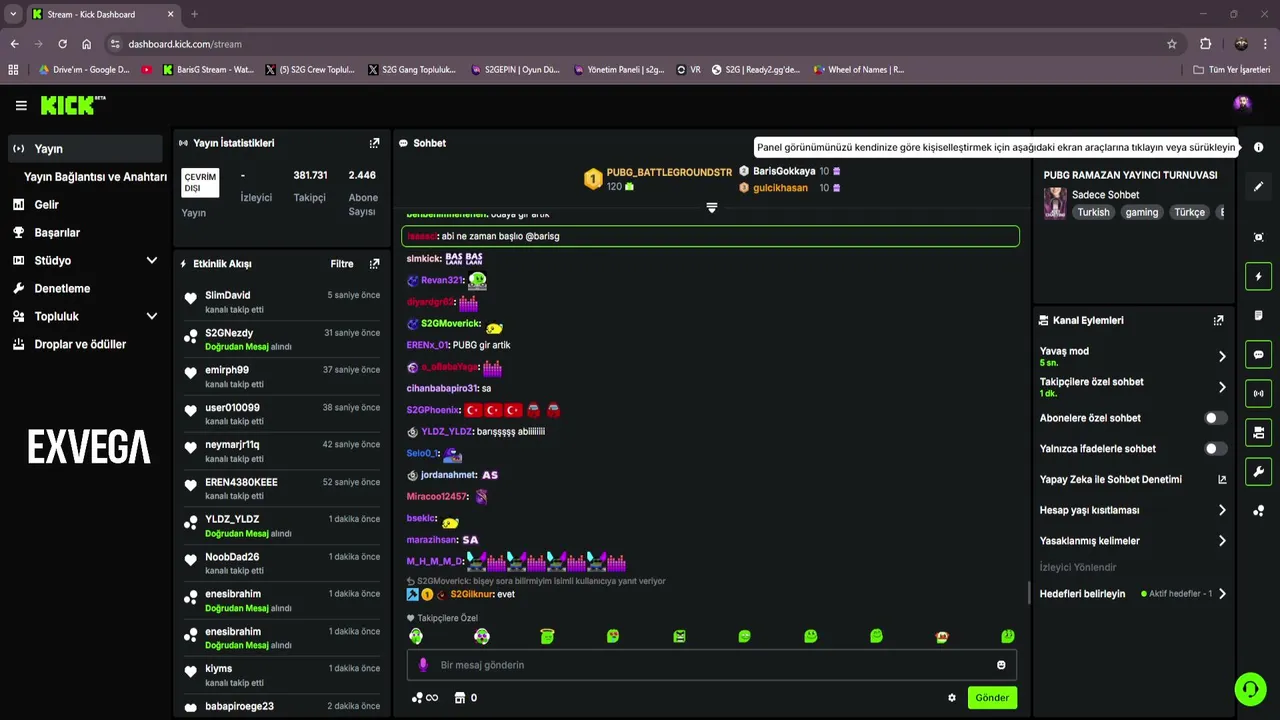The image size is (1280, 720).
Task: Expand the Stüdyo sidebar menu
Action: pyautogui.click(x=152, y=261)
